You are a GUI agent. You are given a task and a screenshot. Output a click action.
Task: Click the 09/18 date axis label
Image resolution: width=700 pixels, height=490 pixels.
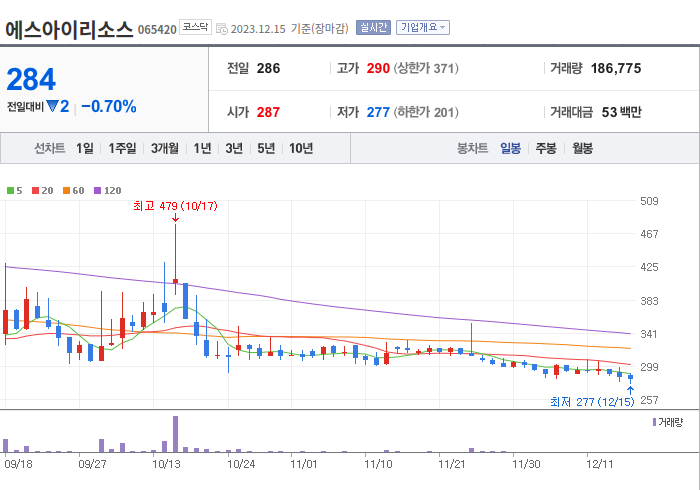click(18, 464)
